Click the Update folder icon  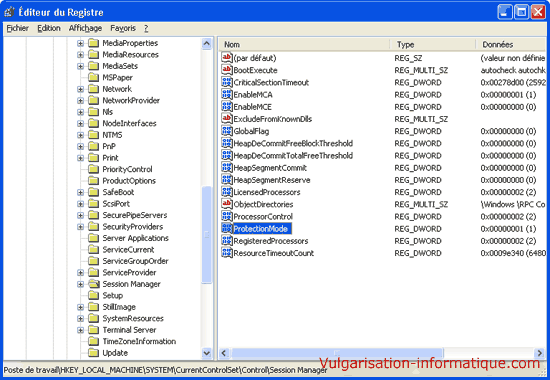pyautogui.click(x=93, y=353)
